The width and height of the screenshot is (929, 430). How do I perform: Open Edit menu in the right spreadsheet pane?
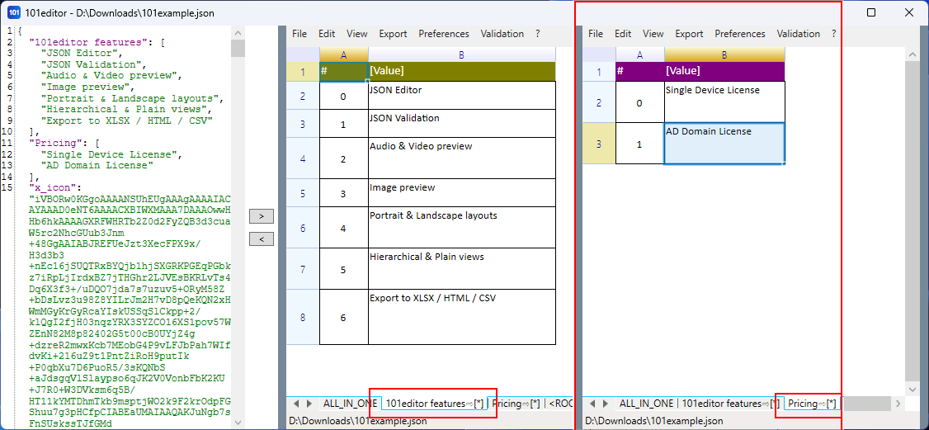point(623,34)
